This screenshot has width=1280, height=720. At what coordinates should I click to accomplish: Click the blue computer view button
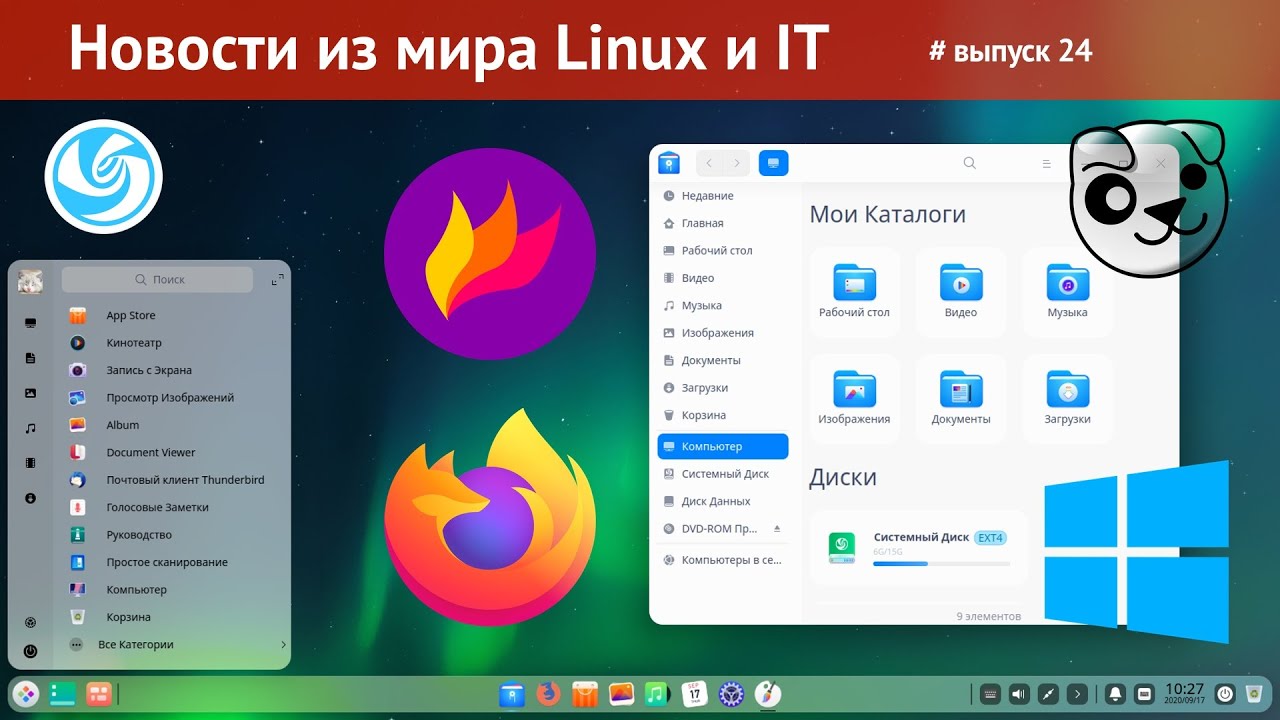pyautogui.click(x=774, y=163)
